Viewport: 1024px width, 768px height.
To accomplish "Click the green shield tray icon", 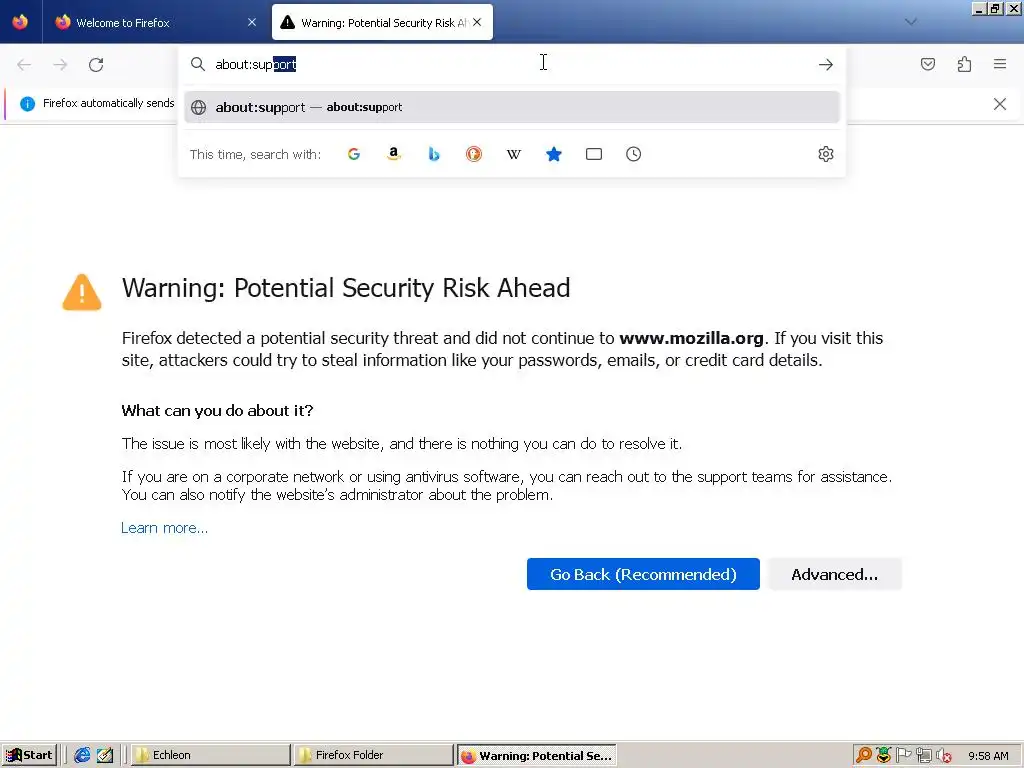I will pos(884,756).
